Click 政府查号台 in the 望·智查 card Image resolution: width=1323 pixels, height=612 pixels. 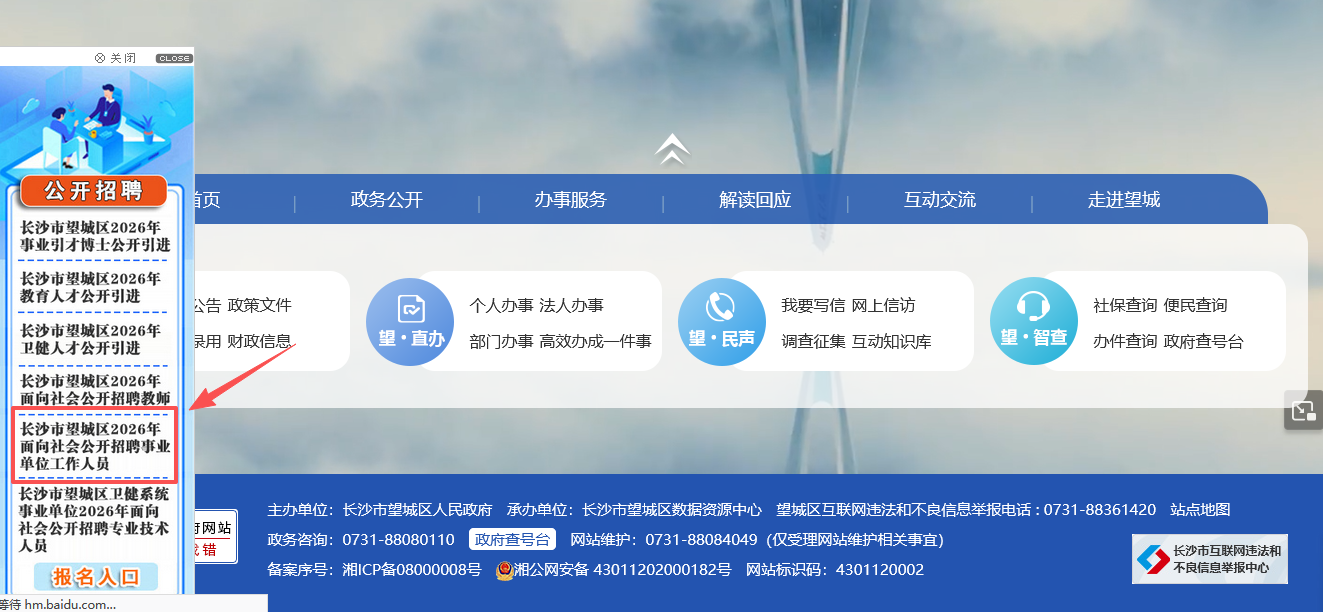[x=1204, y=341]
